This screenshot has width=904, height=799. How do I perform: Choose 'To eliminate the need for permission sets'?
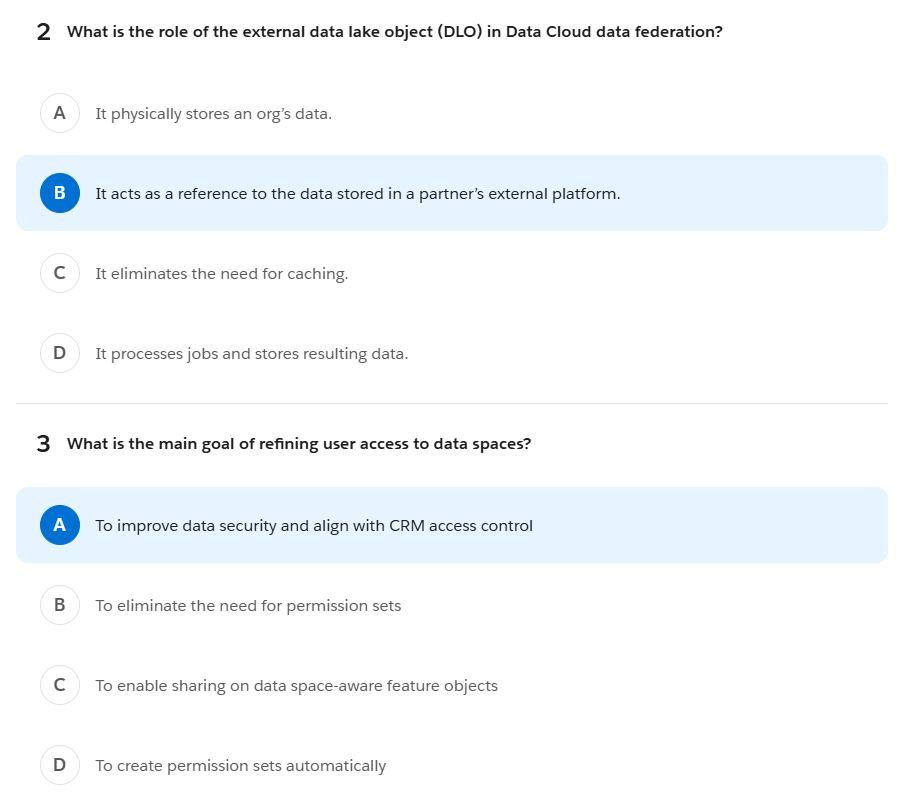[x=248, y=606]
